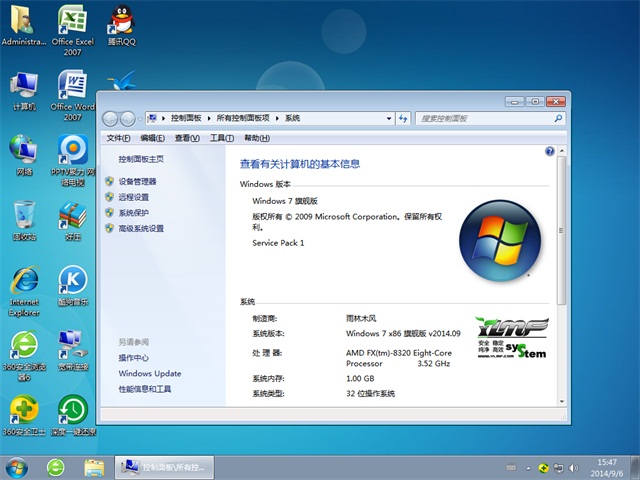Expand arrow before 控制面板 in breadcrumb

click(x=163, y=118)
